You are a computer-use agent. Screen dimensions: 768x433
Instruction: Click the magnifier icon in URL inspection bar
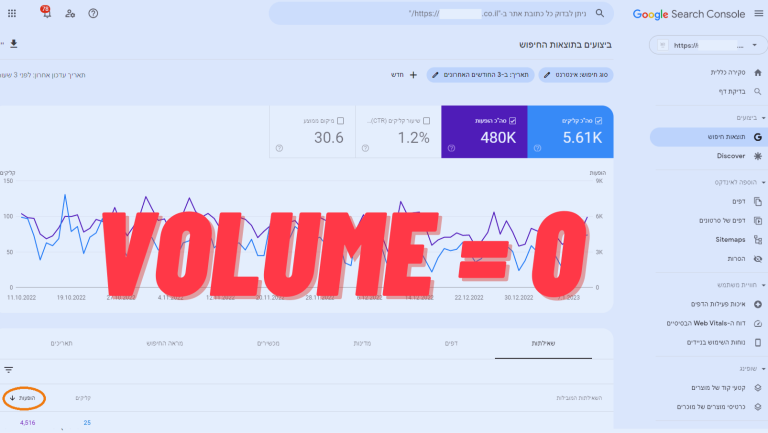click(x=600, y=13)
